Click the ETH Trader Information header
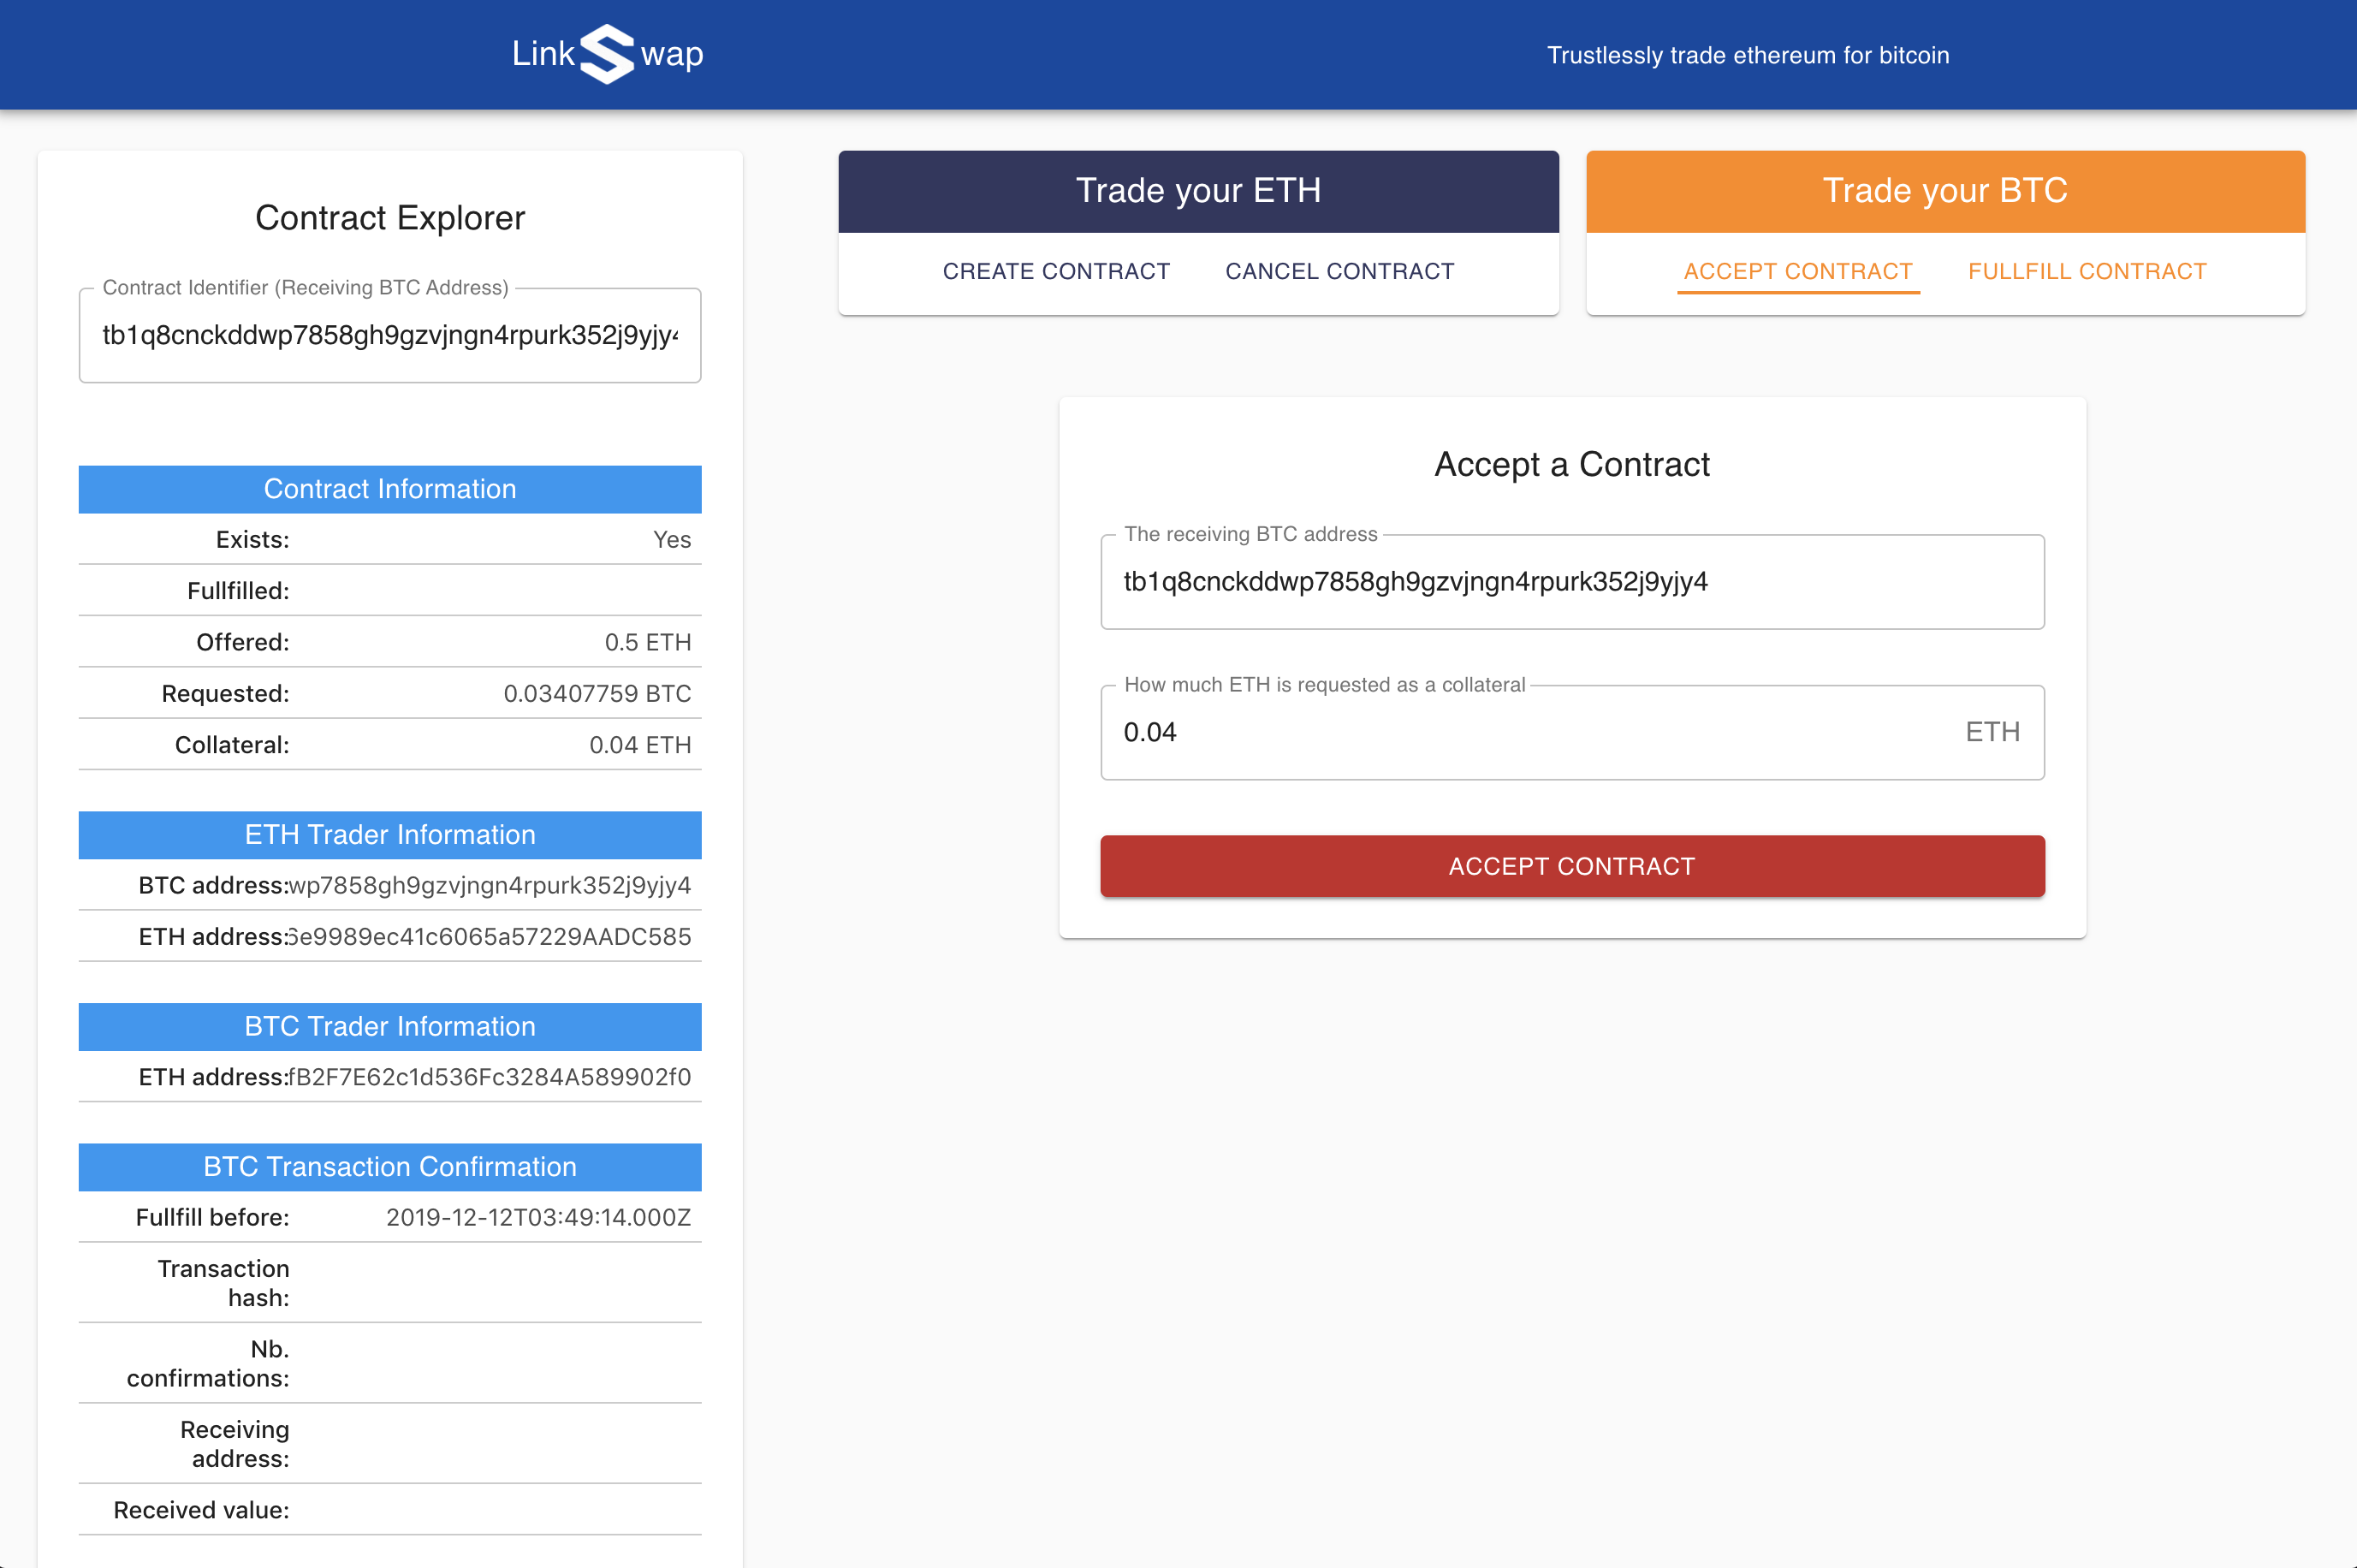2357x1568 pixels. (389, 835)
